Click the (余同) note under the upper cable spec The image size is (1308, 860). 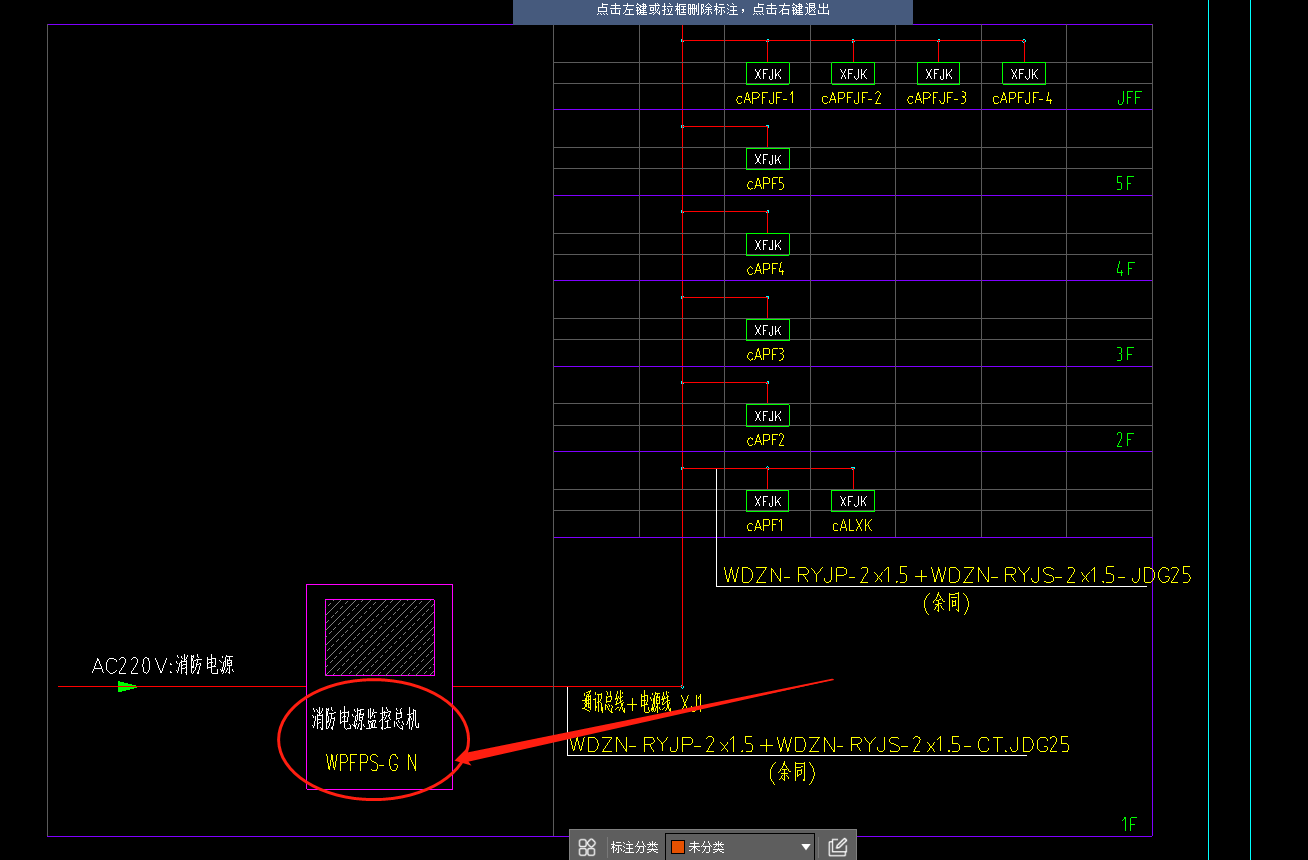point(946,603)
